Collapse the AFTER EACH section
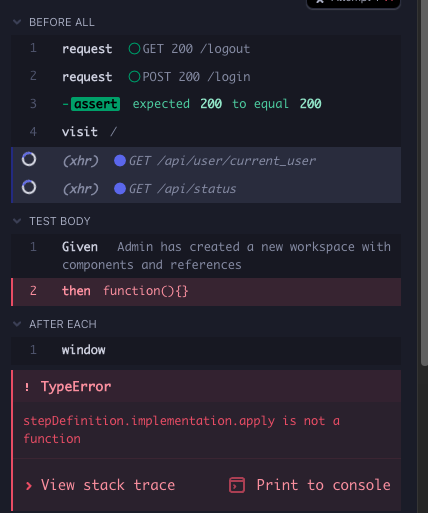 tap(17, 324)
